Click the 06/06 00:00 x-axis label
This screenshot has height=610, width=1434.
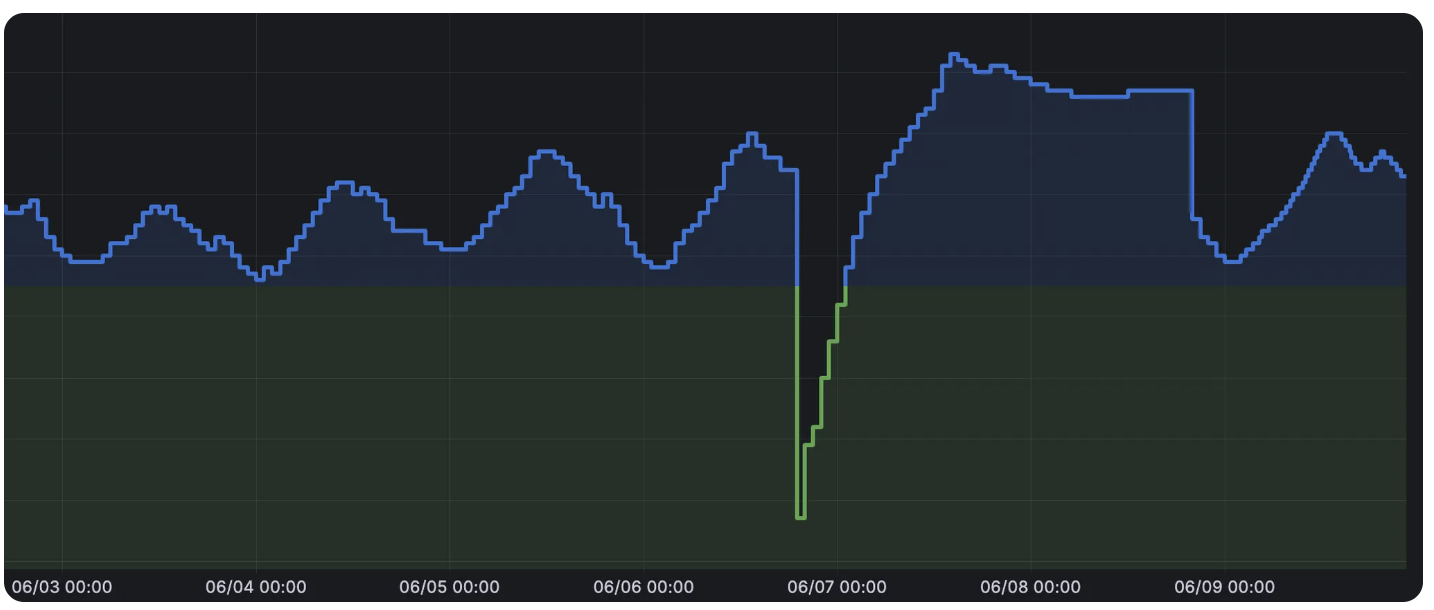tap(643, 587)
